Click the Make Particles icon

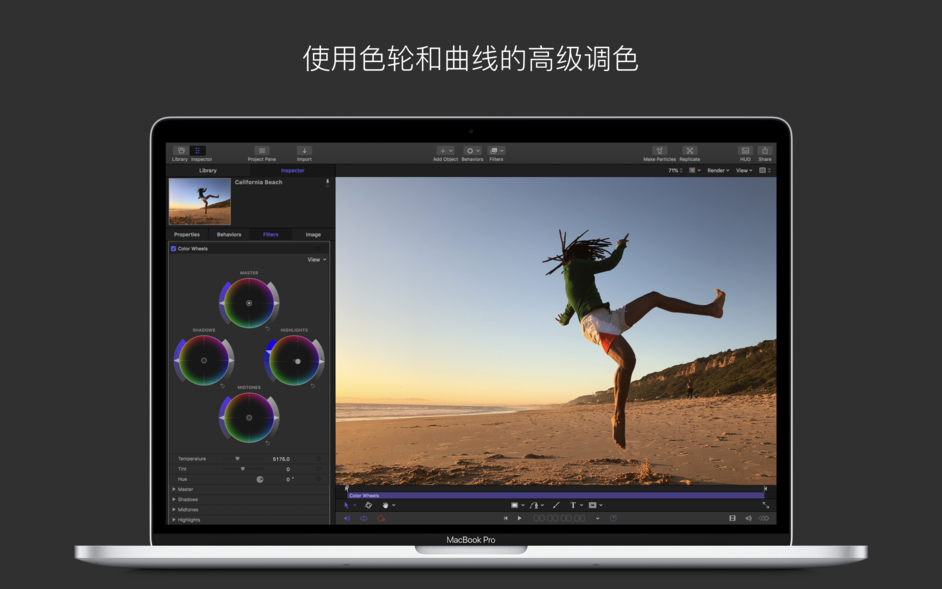click(661, 150)
